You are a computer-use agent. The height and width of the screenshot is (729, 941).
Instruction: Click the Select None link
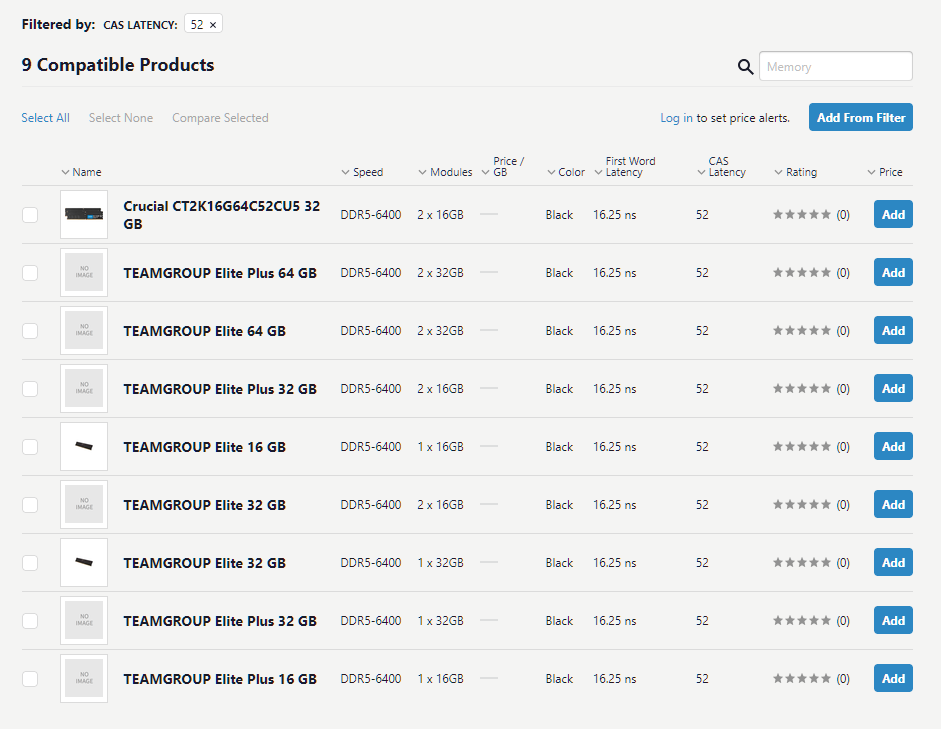[121, 118]
